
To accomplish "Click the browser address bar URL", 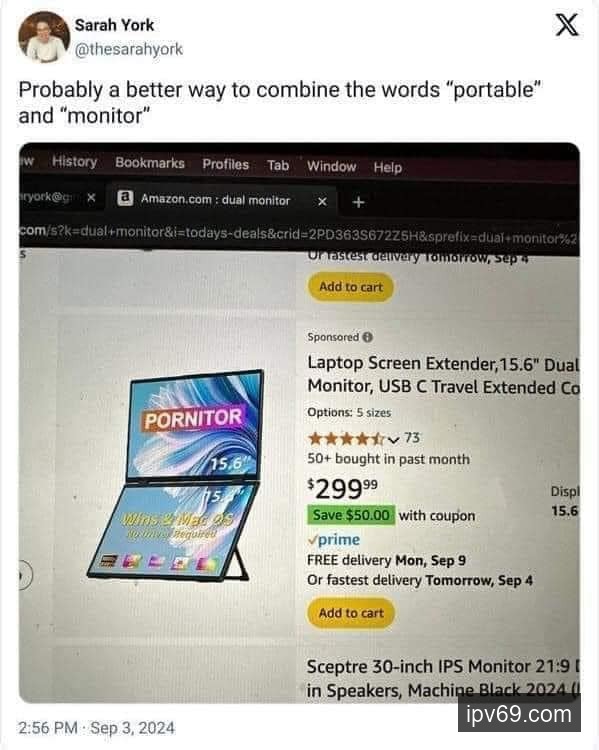I will pos(299,234).
